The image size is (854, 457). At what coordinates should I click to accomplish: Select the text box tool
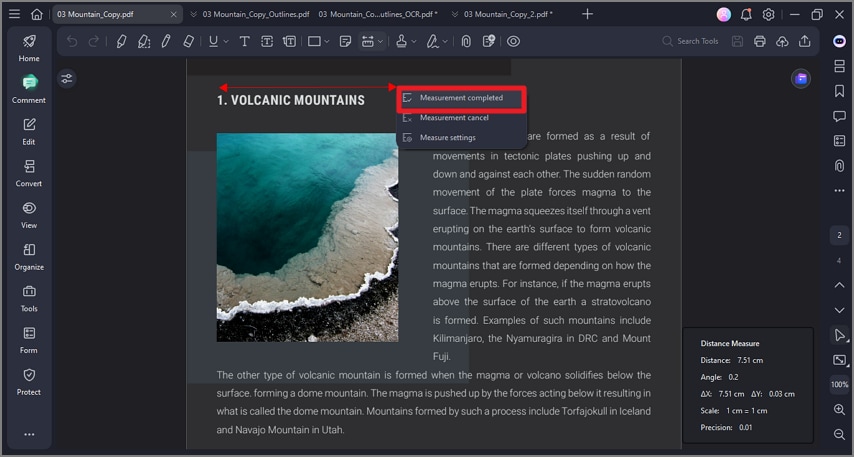[267, 41]
